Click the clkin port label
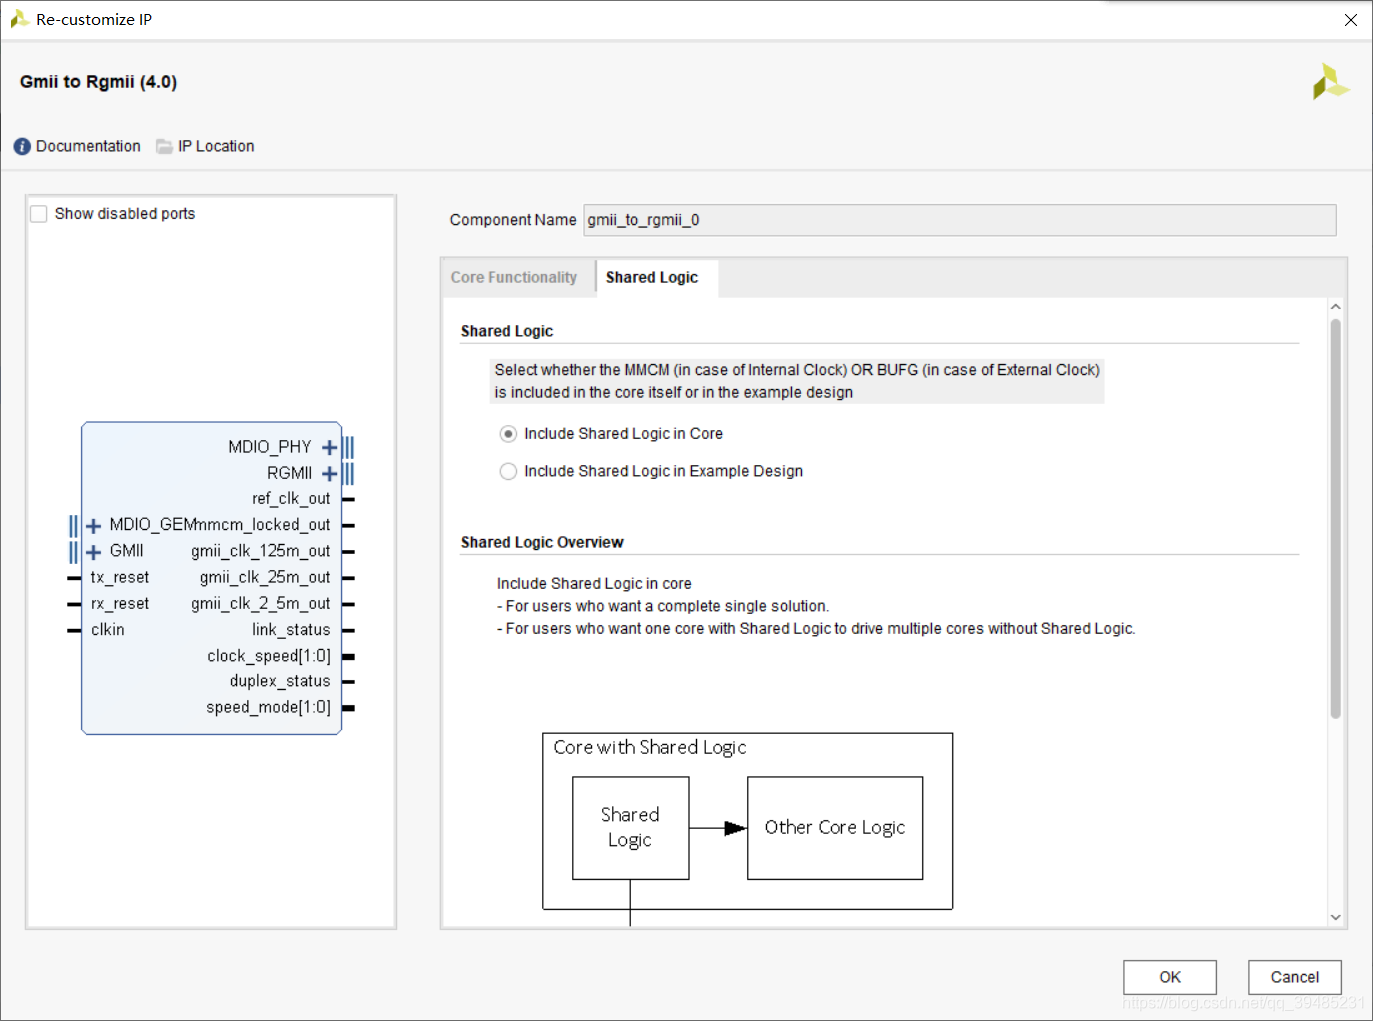Image resolution: width=1373 pixels, height=1021 pixels. [x=108, y=630]
